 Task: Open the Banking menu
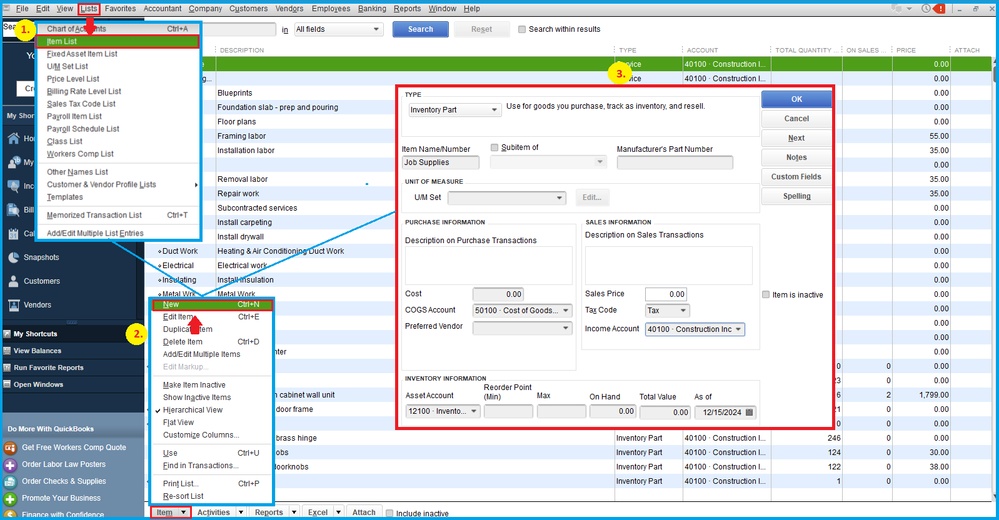tap(372, 9)
